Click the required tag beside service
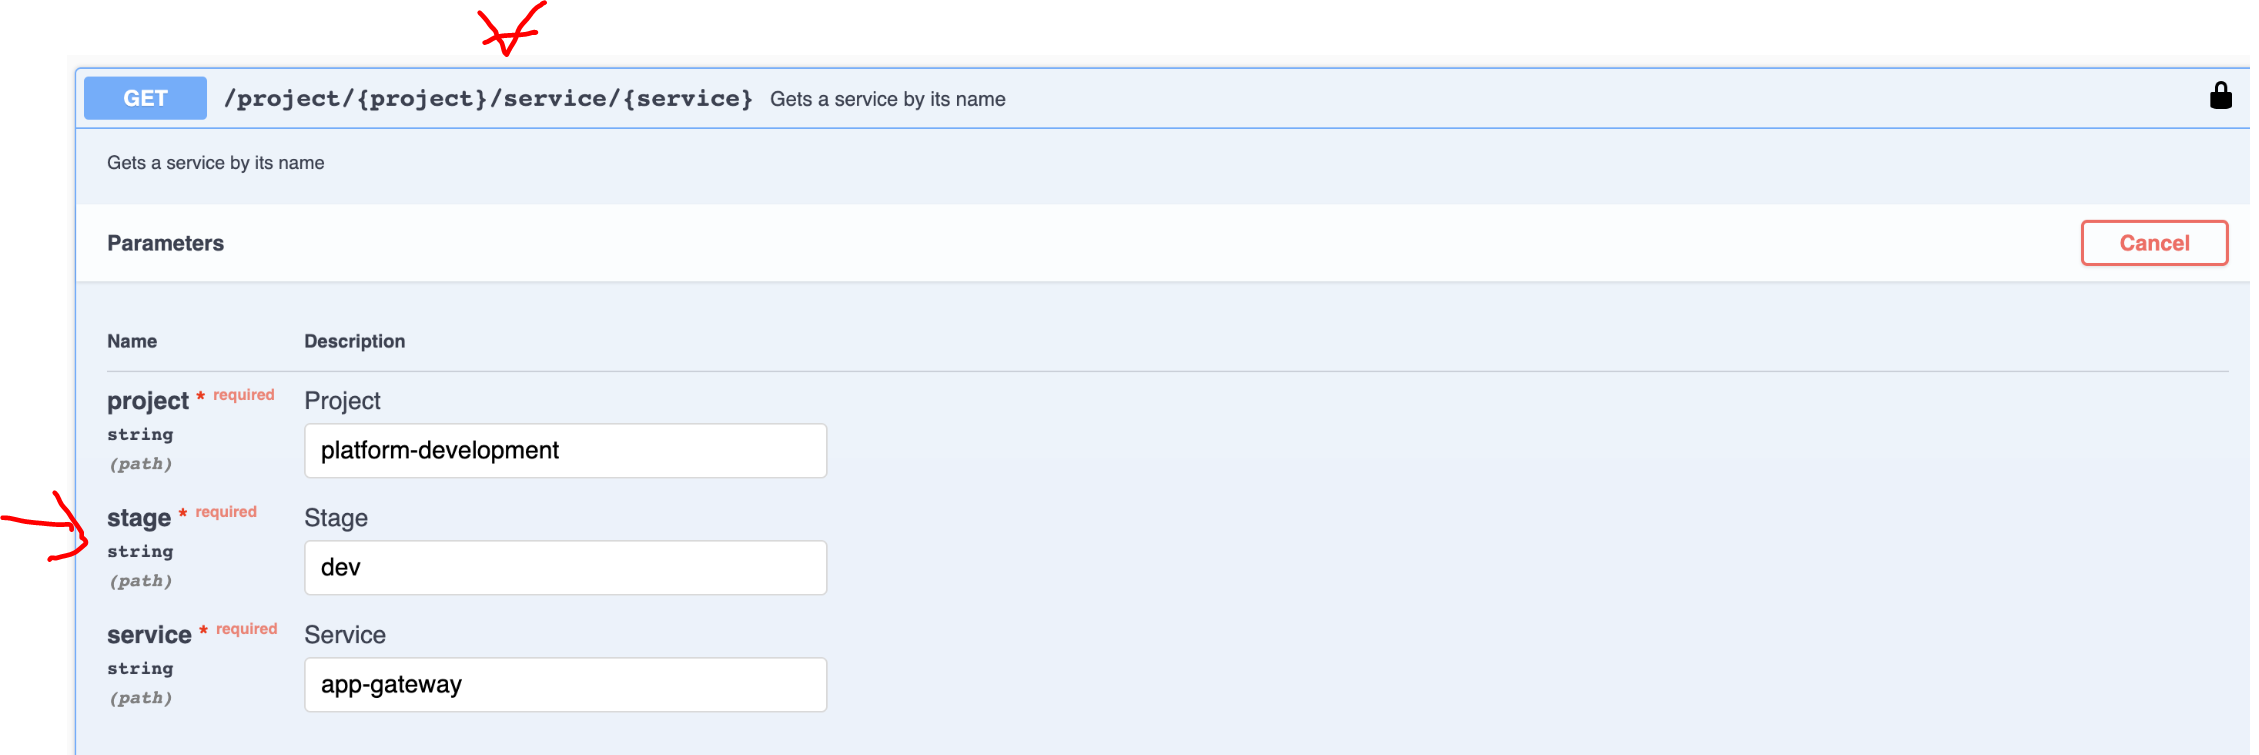Image resolution: width=2259 pixels, height=755 pixels. (246, 628)
